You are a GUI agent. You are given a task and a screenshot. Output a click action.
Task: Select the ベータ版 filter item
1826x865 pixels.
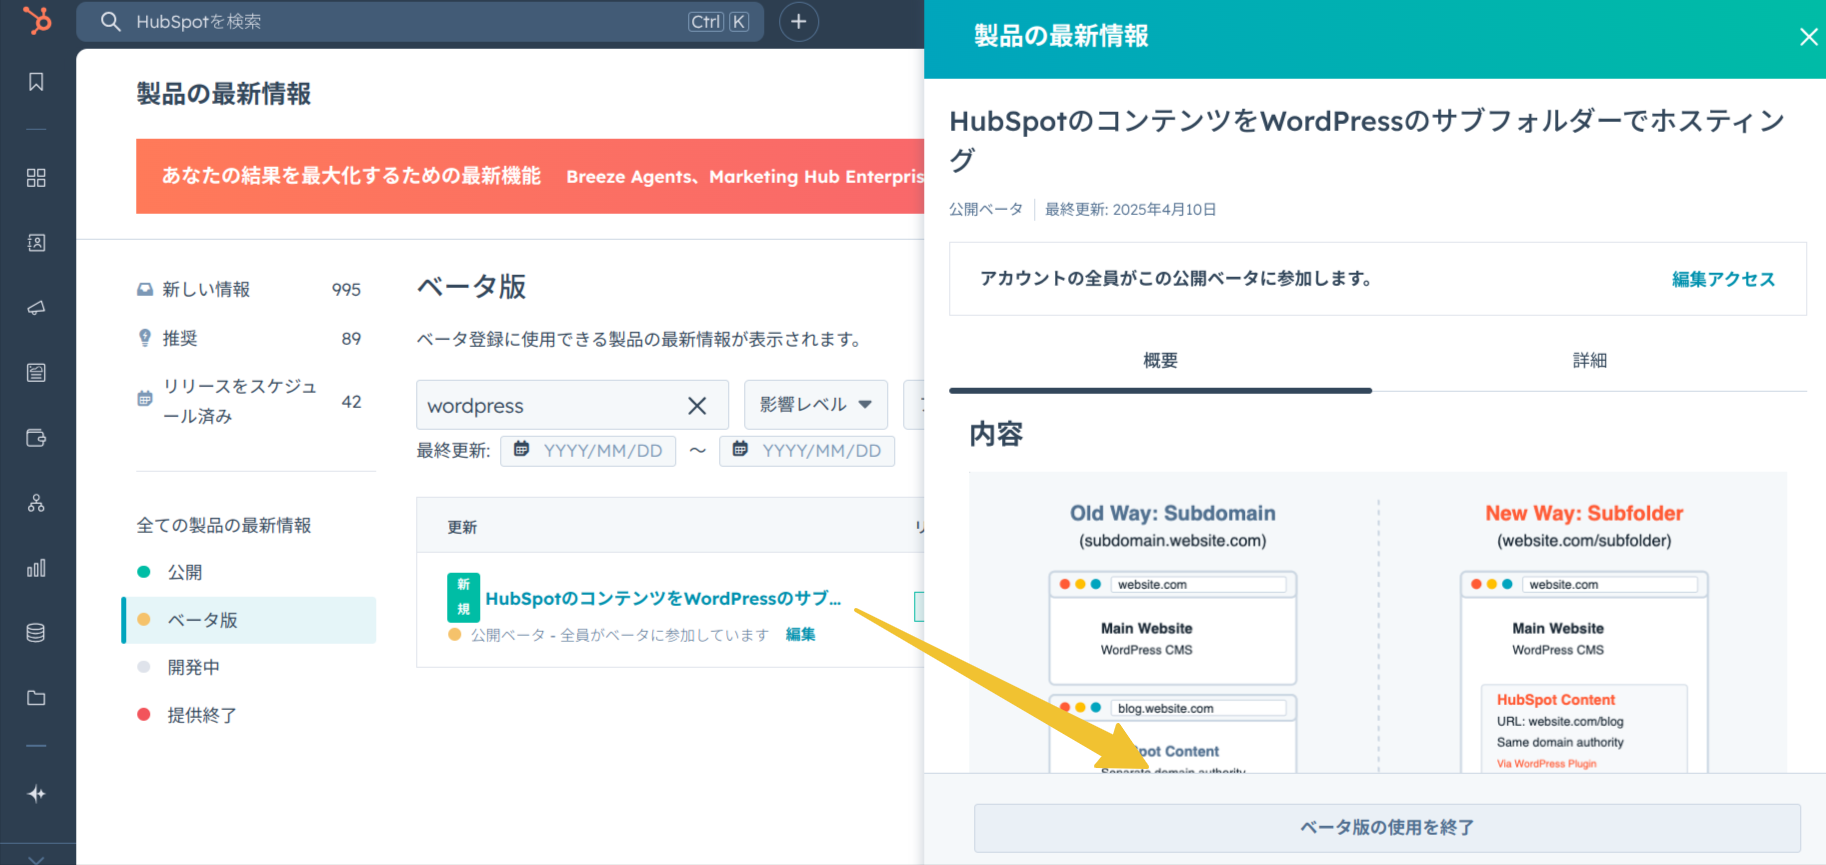pos(248,620)
